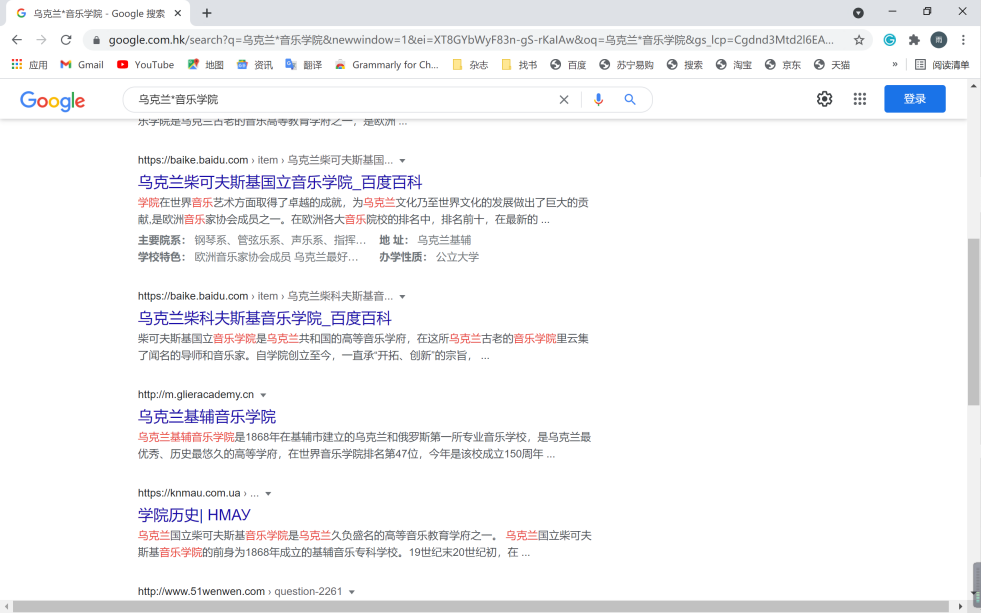Image resolution: width=981 pixels, height=613 pixels.
Task: Click the 主要院系 label
Action: click(x=161, y=240)
